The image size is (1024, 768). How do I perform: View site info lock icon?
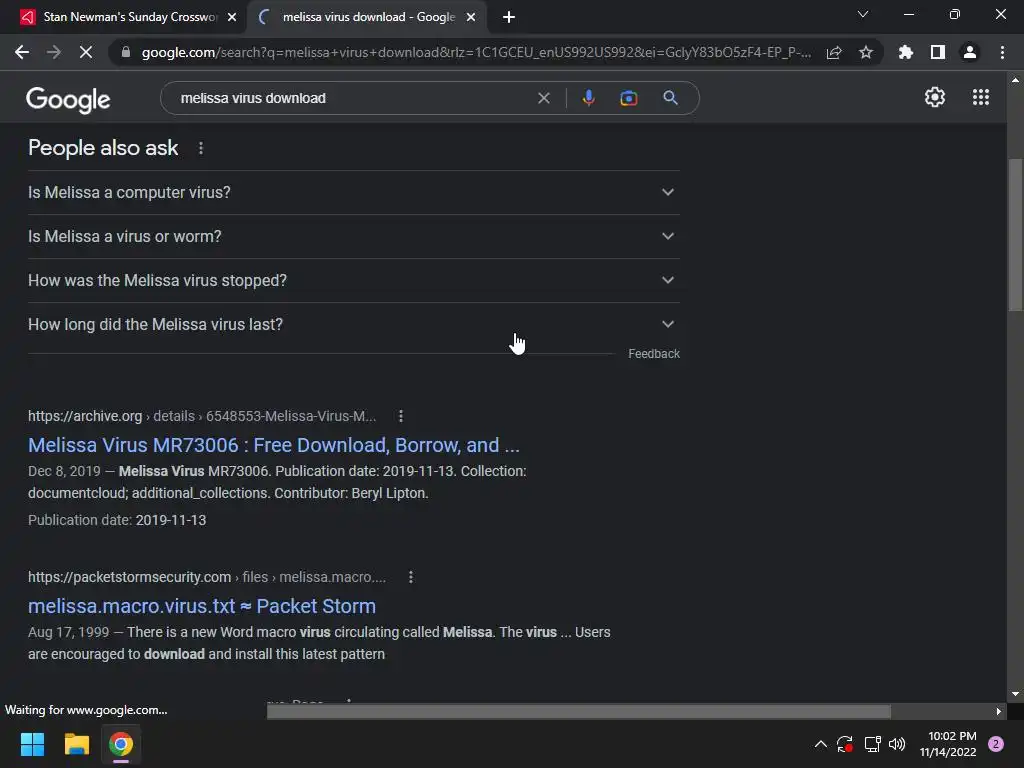pyautogui.click(x=126, y=52)
